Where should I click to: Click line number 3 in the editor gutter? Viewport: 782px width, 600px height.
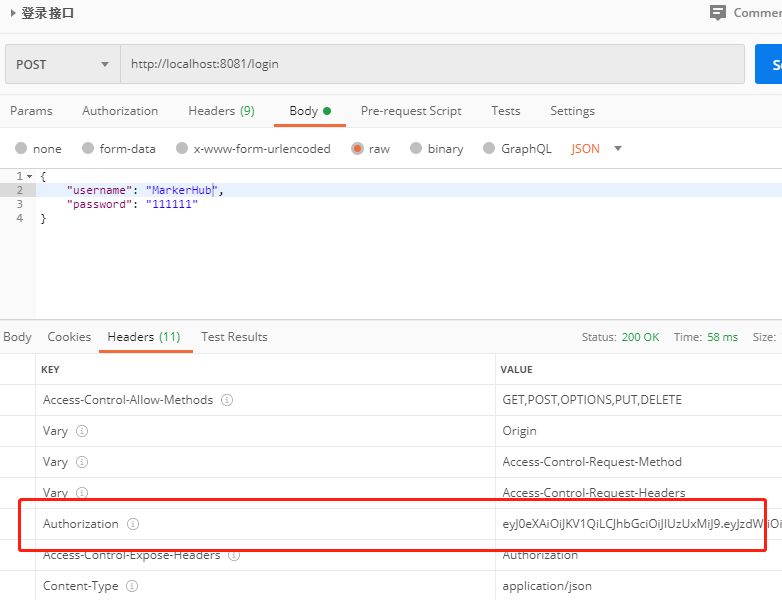pos(19,204)
